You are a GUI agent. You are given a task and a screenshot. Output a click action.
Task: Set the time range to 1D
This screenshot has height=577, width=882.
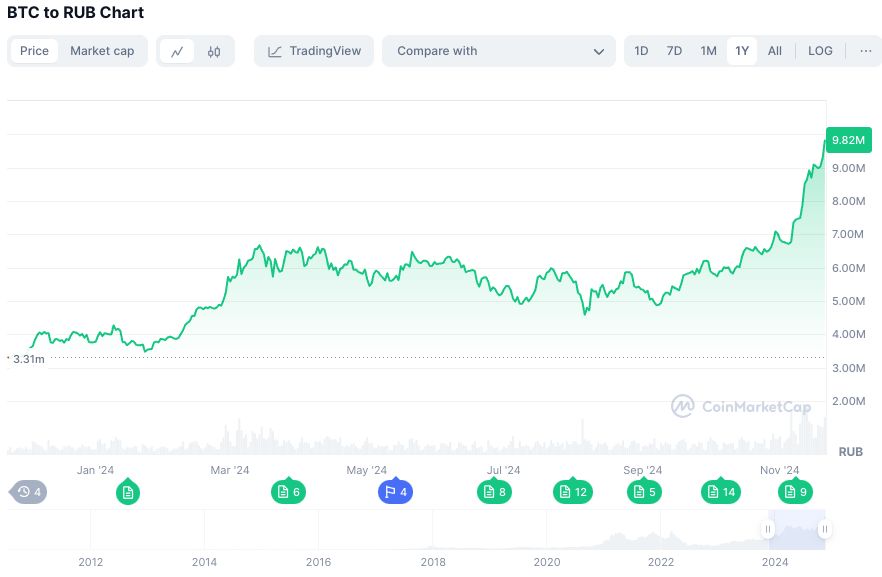click(641, 51)
